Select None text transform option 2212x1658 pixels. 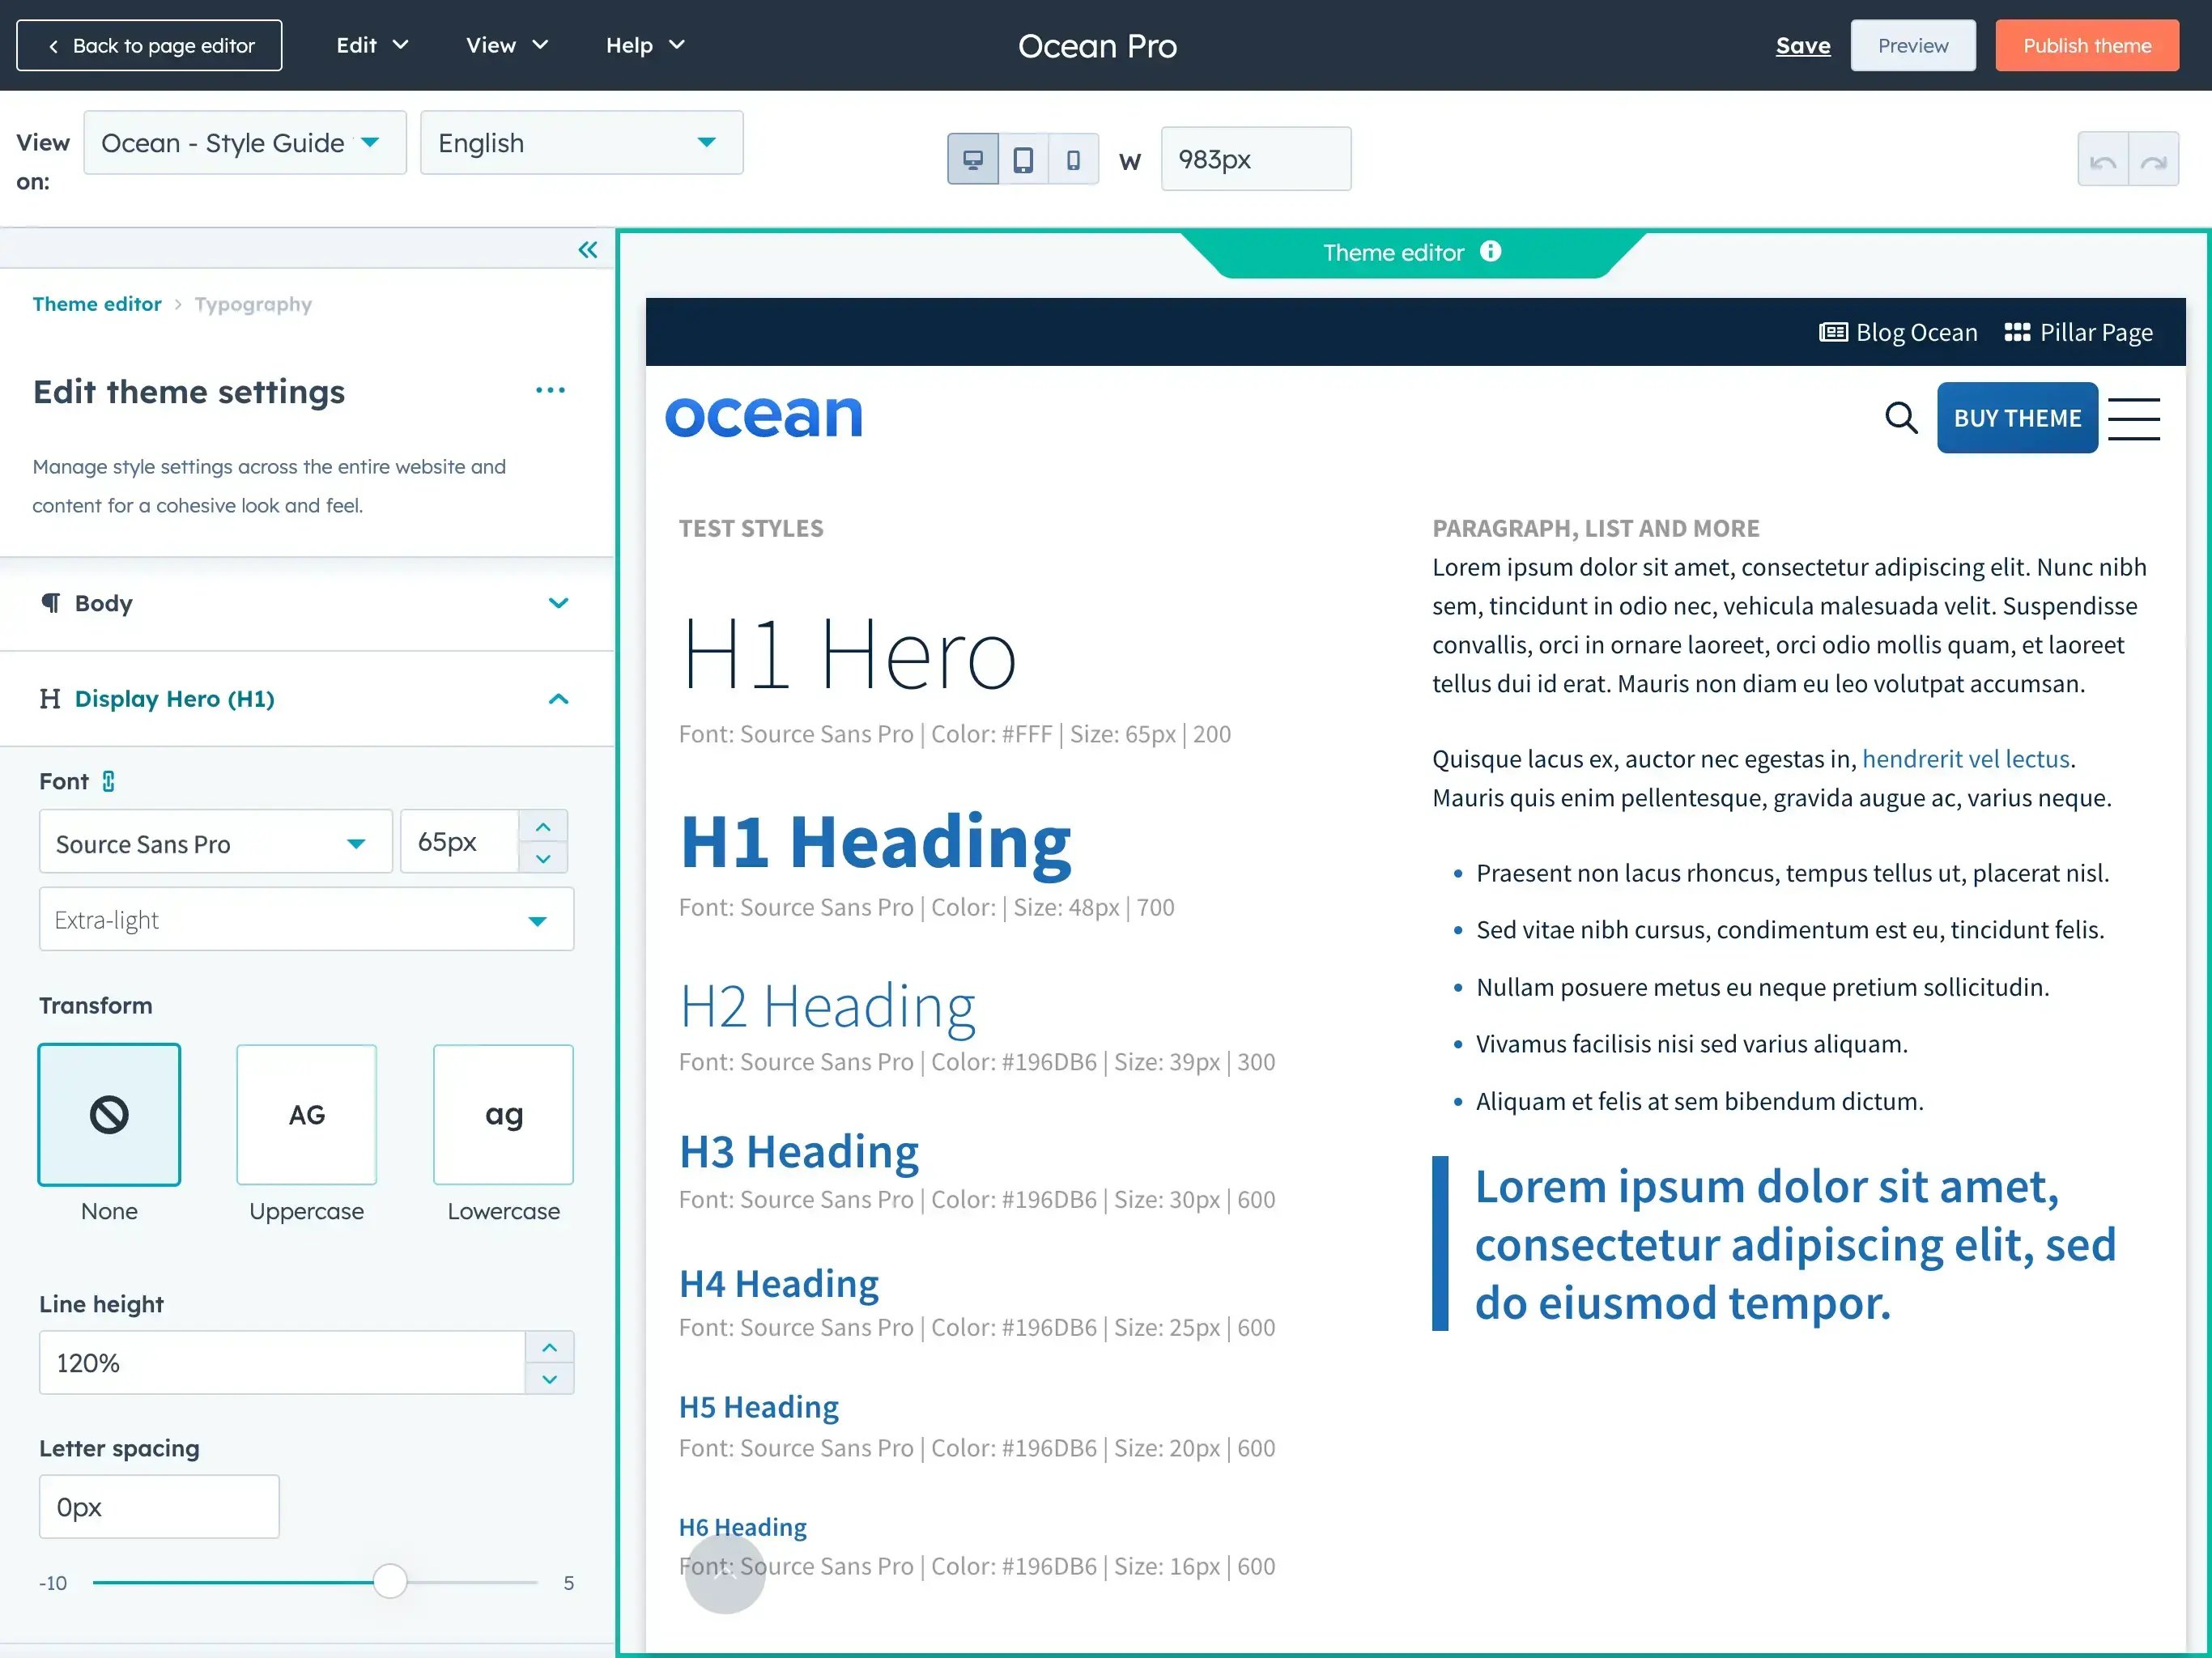(109, 1114)
